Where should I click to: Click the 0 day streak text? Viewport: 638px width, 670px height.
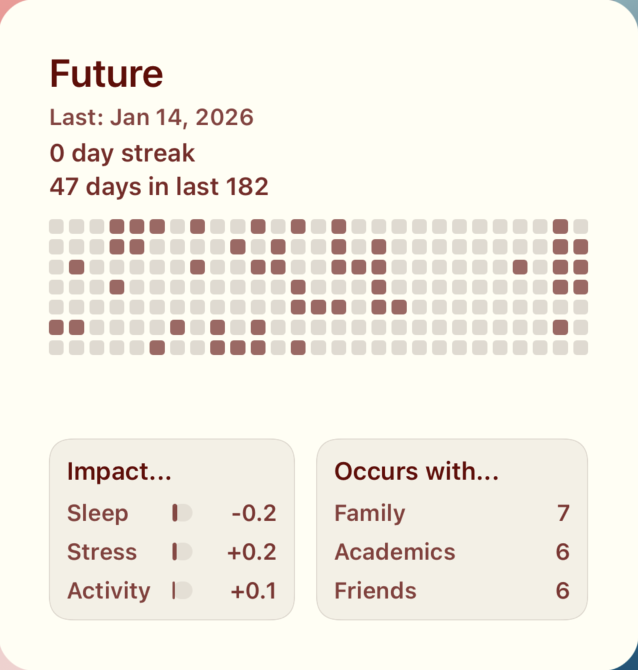[122, 153]
